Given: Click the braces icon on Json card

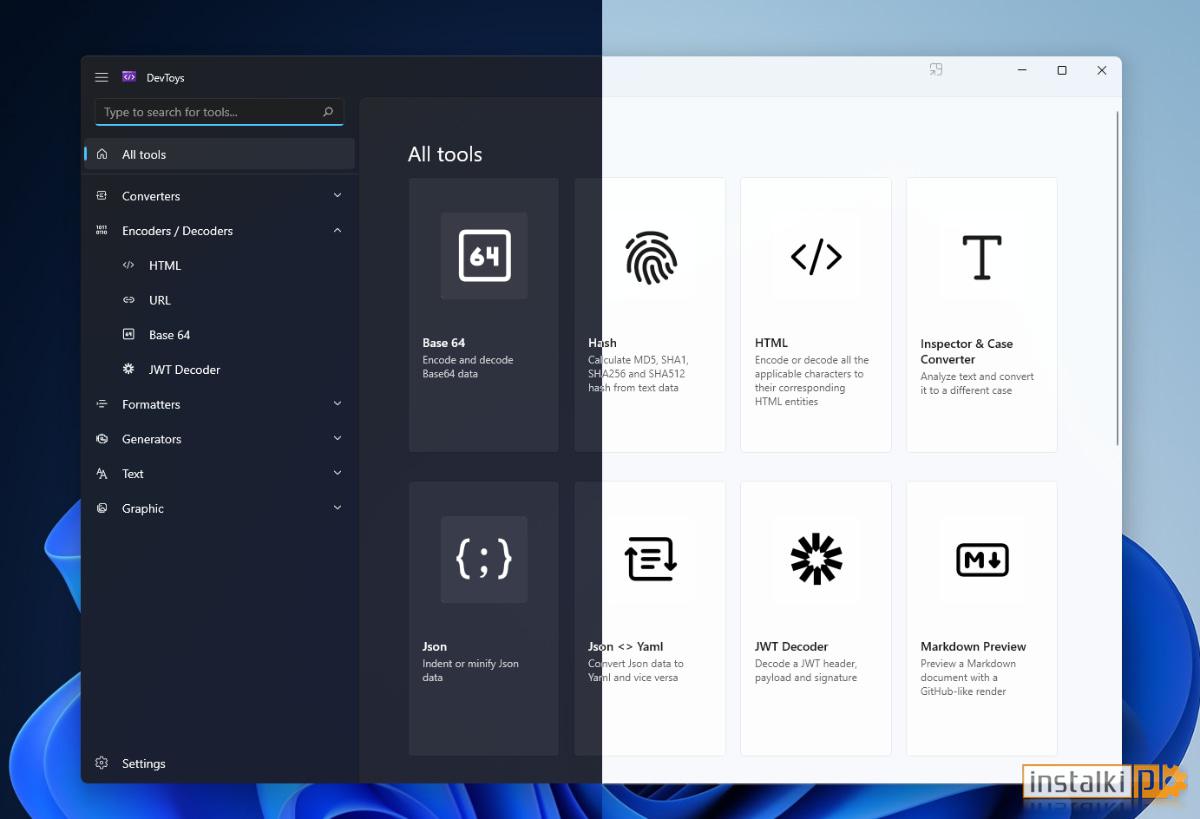Looking at the screenshot, I should coord(484,560).
